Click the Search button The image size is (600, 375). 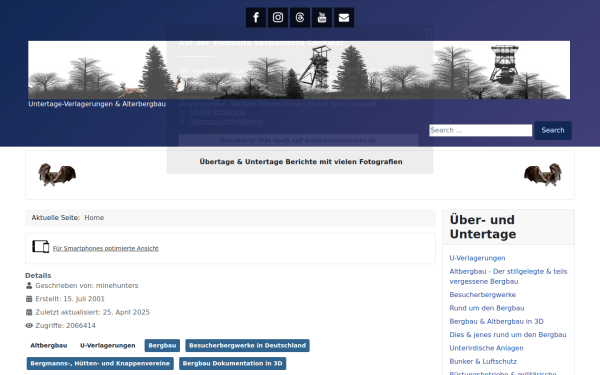pos(553,130)
